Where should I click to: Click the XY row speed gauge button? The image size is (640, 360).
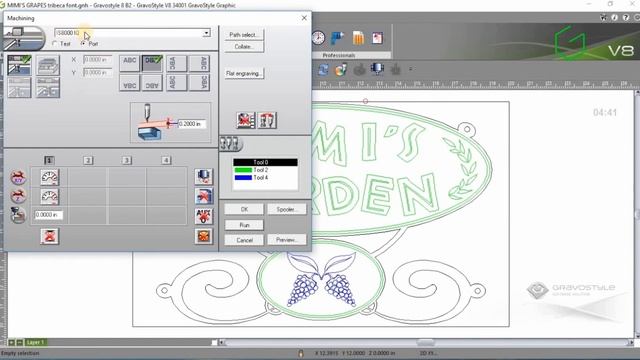[x=49, y=177]
